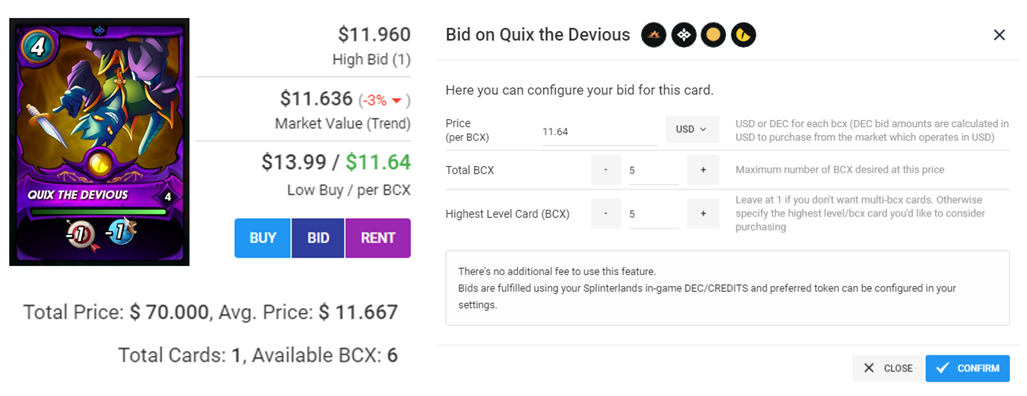Click the yellow dragon eye element icon
The width and height of the screenshot is (1027, 396).
coord(743,35)
